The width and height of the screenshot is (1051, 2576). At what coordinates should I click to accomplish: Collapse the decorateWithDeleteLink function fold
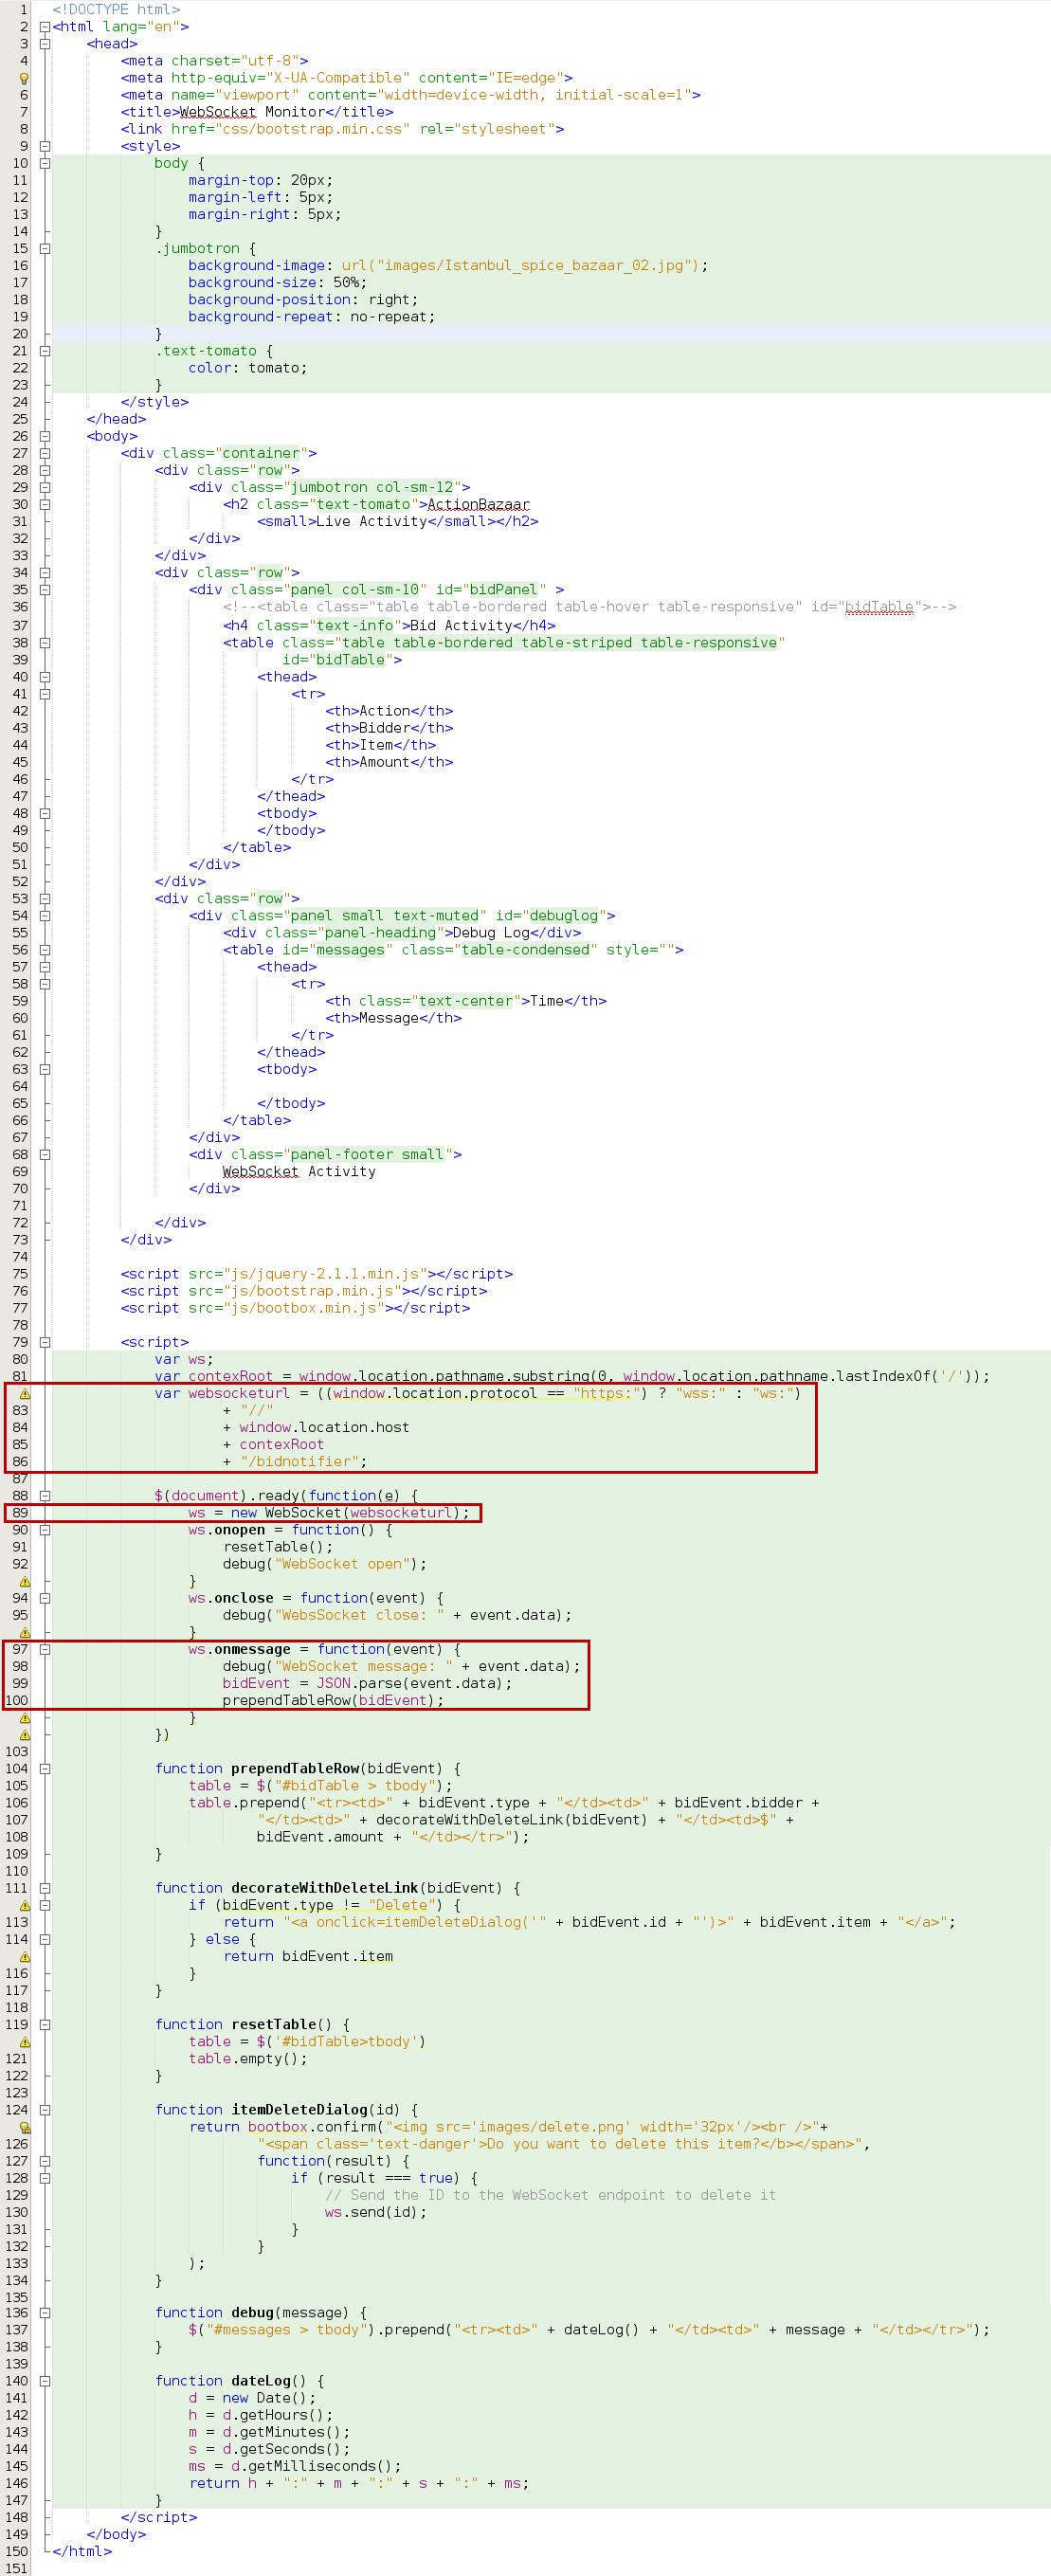(44, 1888)
